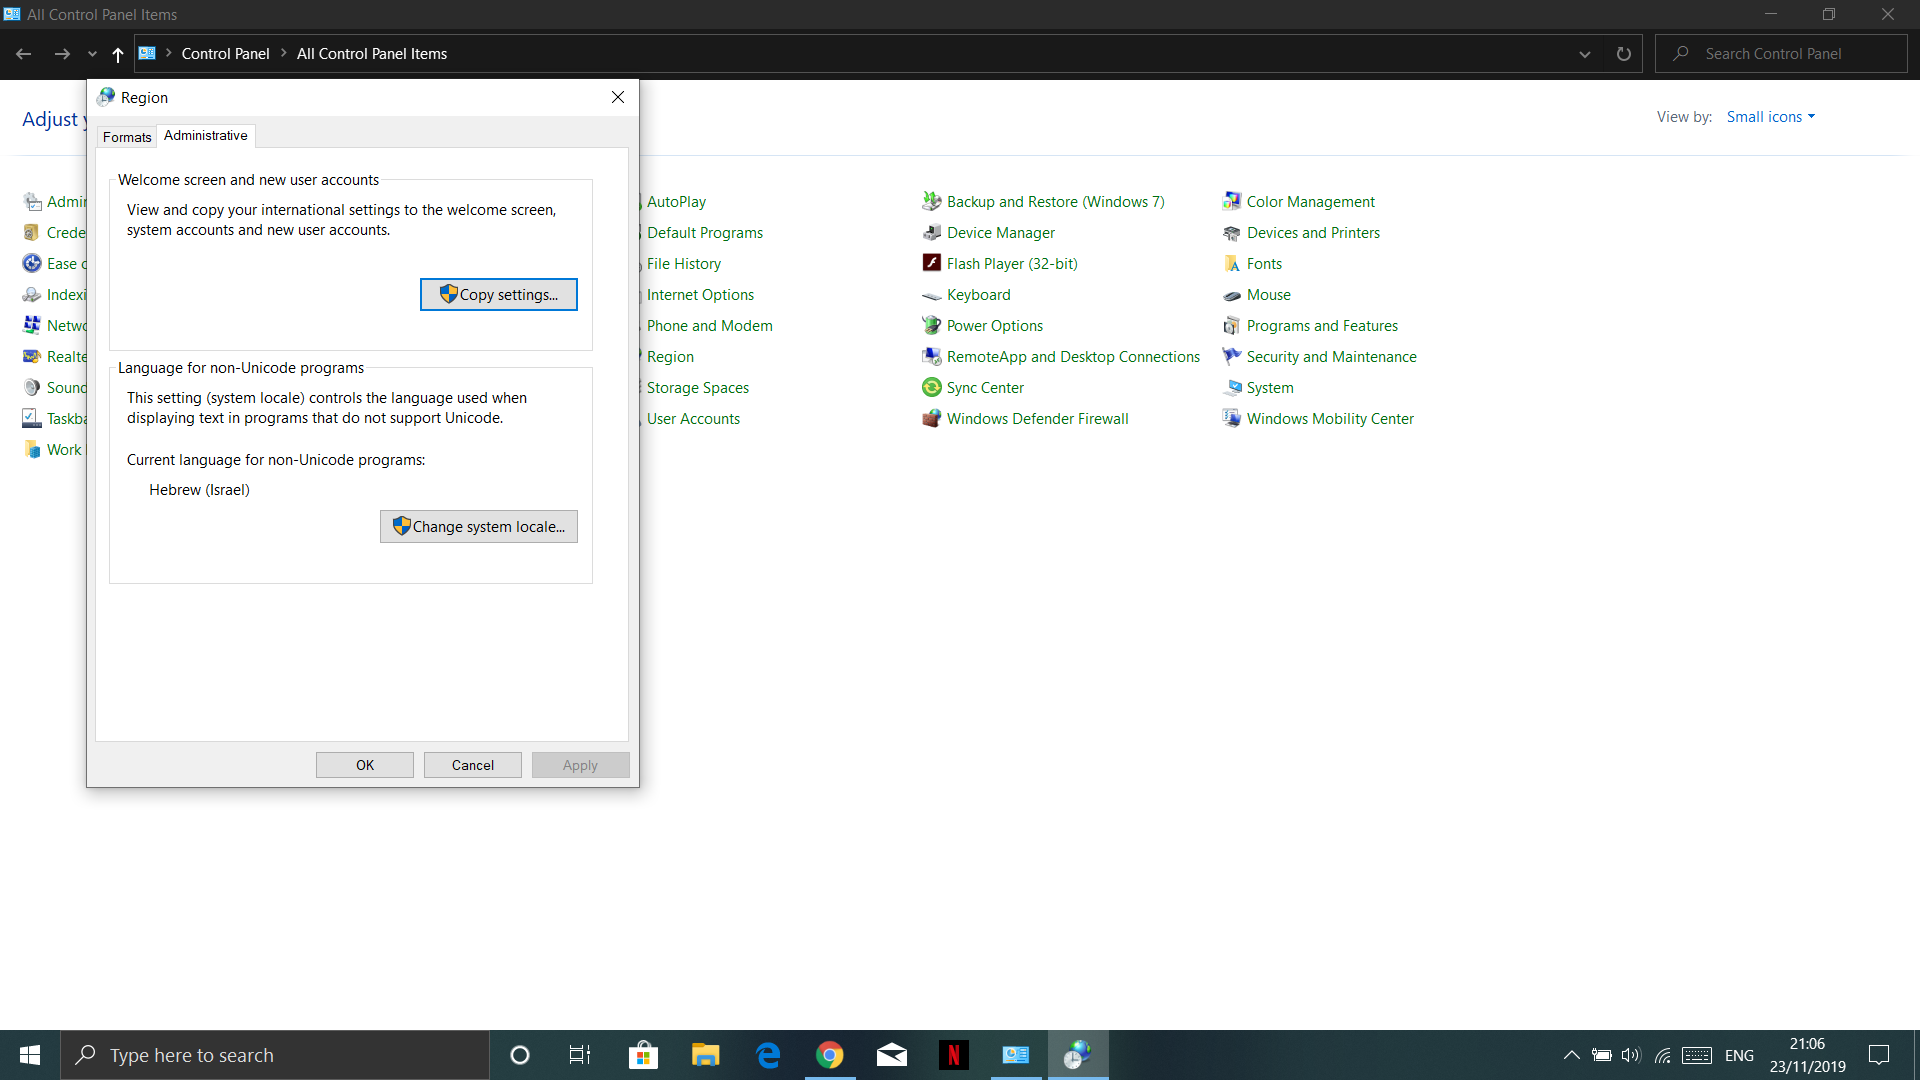Open the Keyboard settings icon
Screen dimensions: 1920x1080
point(931,294)
